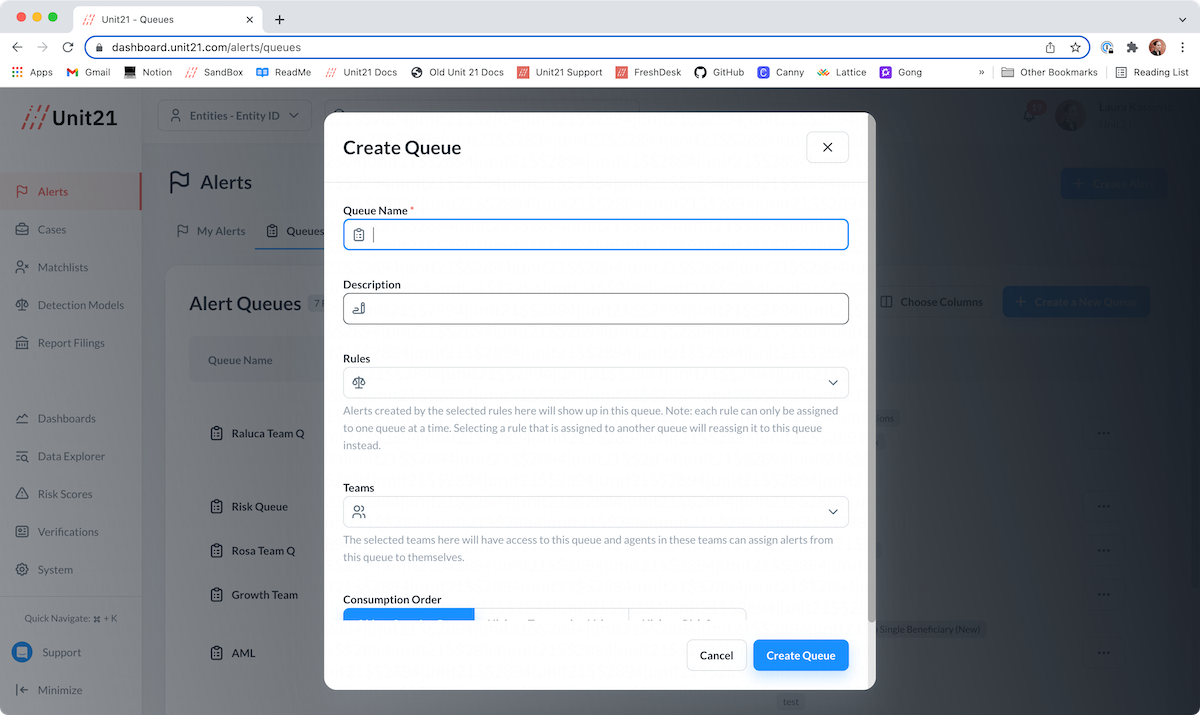Click the System gear icon
This screenshot has width=1200, height=715.
[22, 570]
